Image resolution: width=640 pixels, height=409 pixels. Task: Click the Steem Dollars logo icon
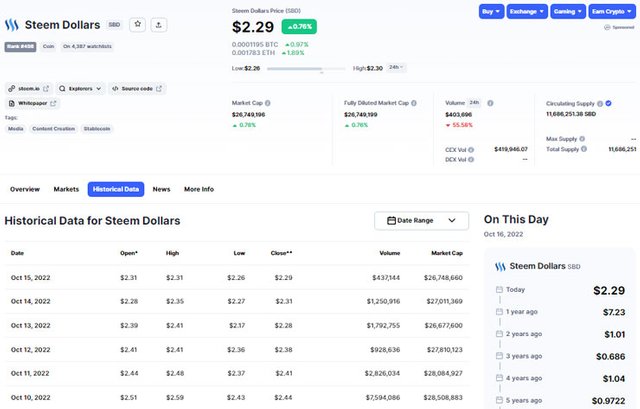pyautogui.click(x=12, y=25)
